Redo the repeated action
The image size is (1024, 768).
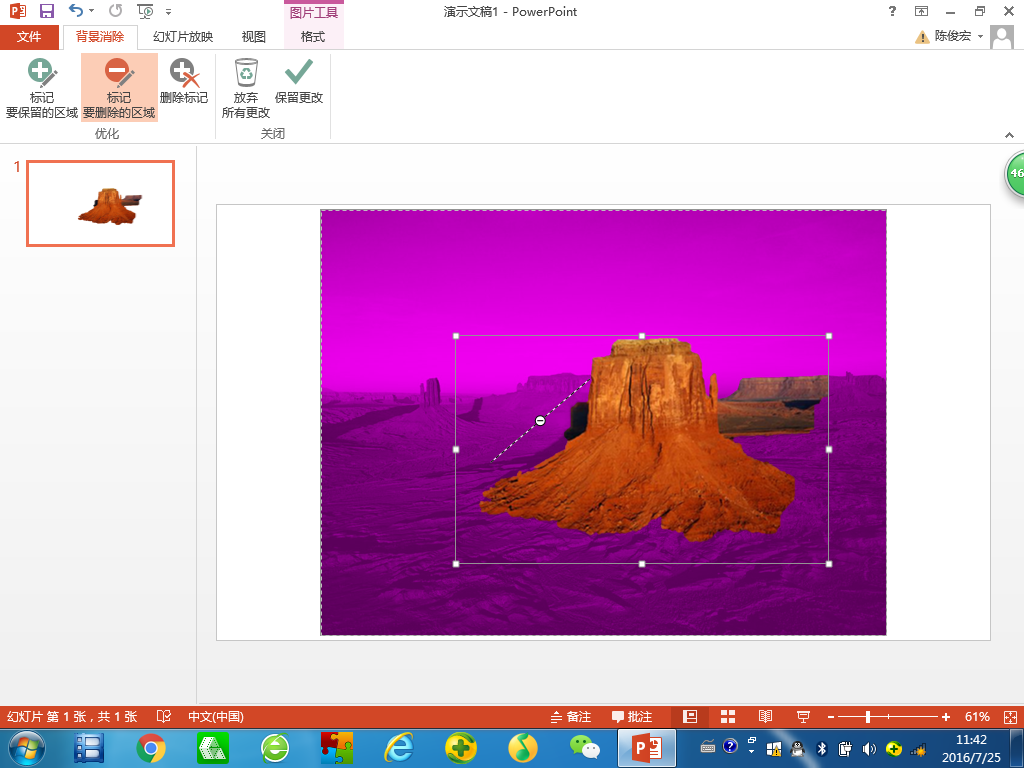click(116, 11)
